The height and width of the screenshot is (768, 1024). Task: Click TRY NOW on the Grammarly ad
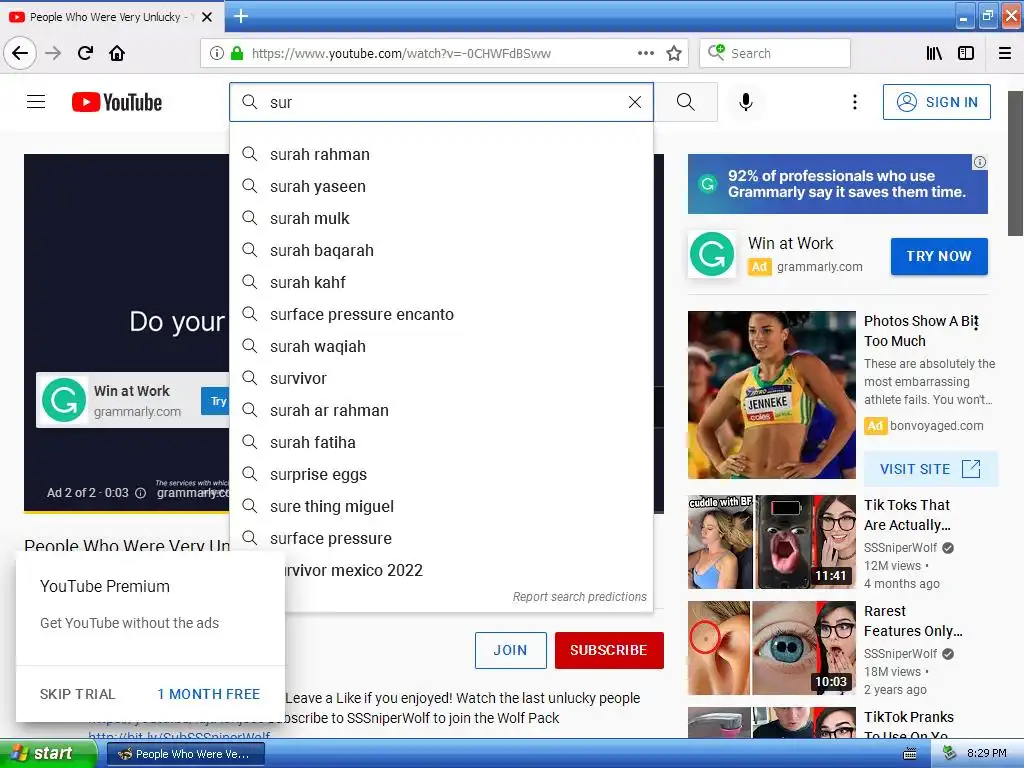coord(939,257)
